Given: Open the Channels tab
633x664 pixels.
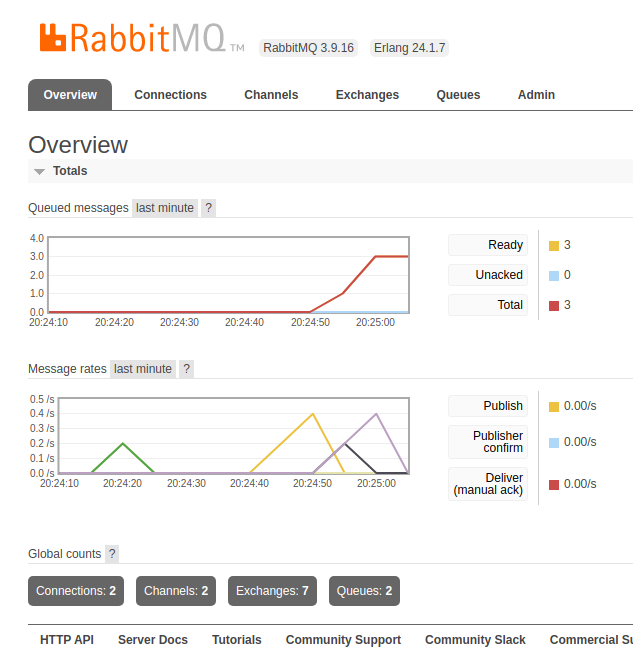Looking at the screenshot, I should tap(271, 95).
